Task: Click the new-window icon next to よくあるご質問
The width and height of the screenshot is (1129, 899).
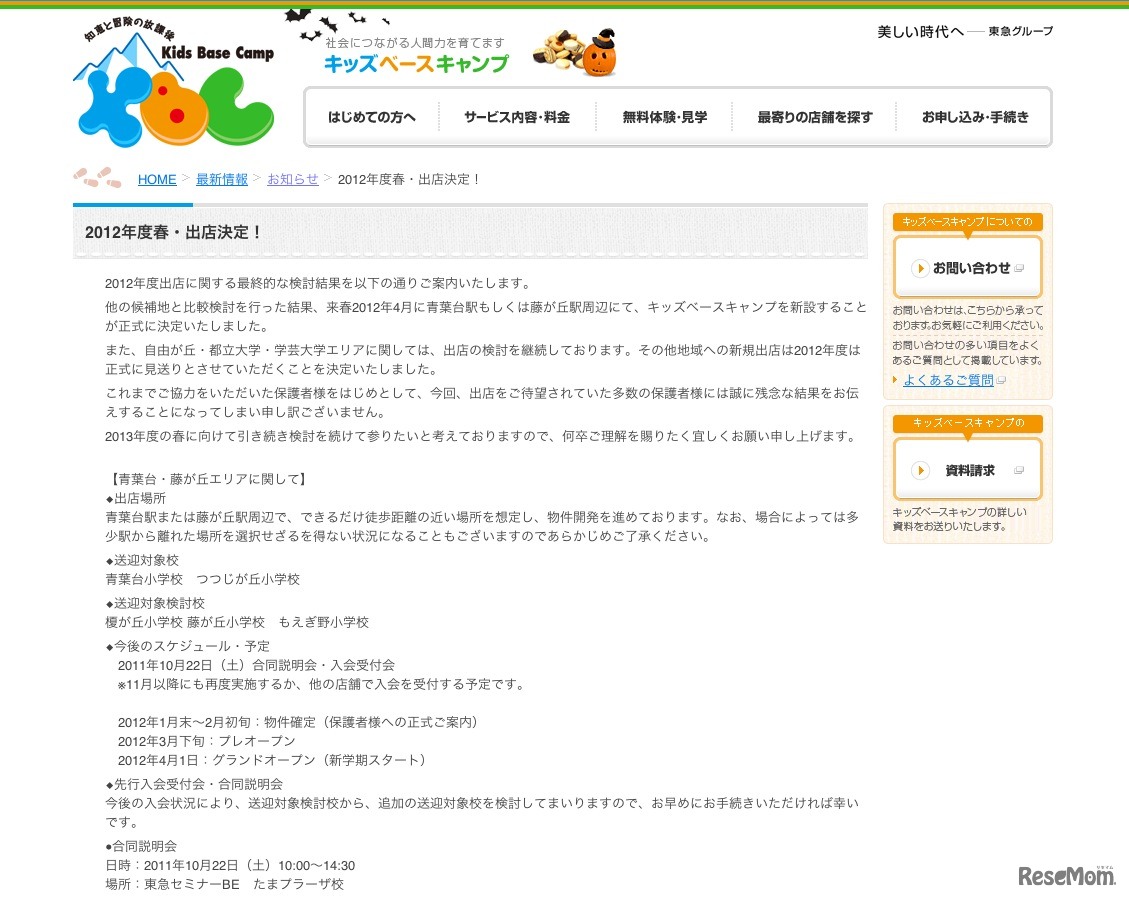Action: coord(1000,379)
